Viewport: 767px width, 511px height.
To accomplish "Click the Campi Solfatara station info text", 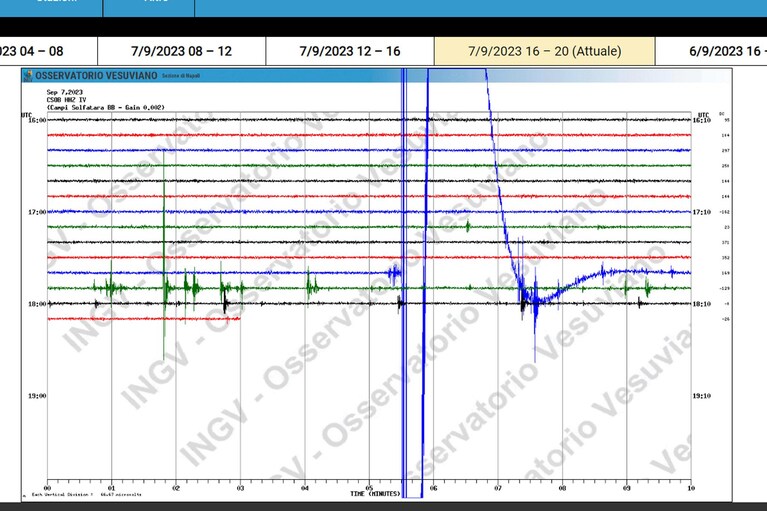I will click(106, 107).
